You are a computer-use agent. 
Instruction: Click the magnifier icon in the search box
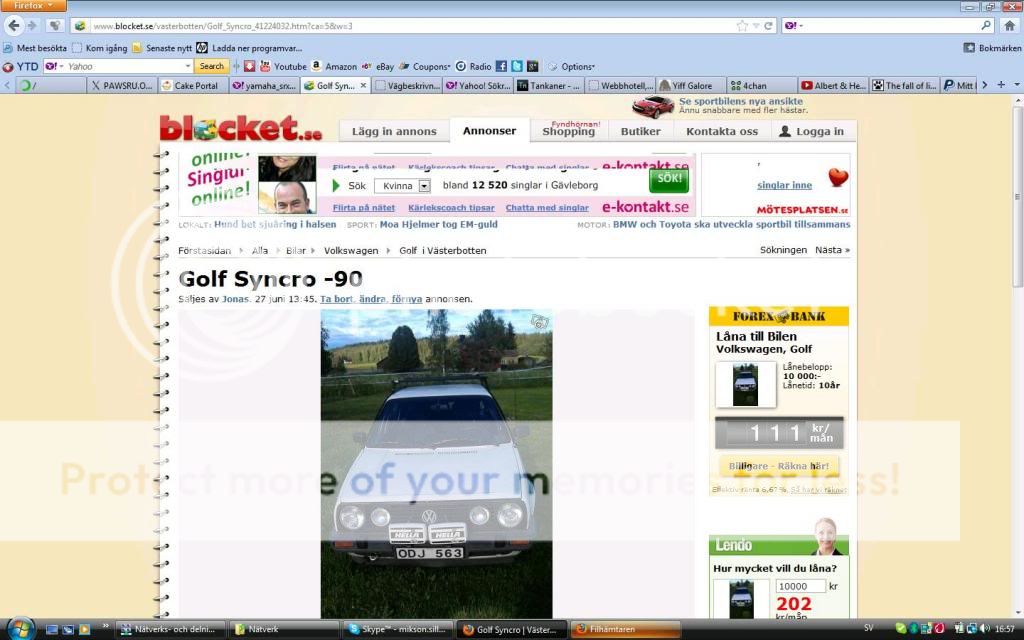tap(985, 26)
